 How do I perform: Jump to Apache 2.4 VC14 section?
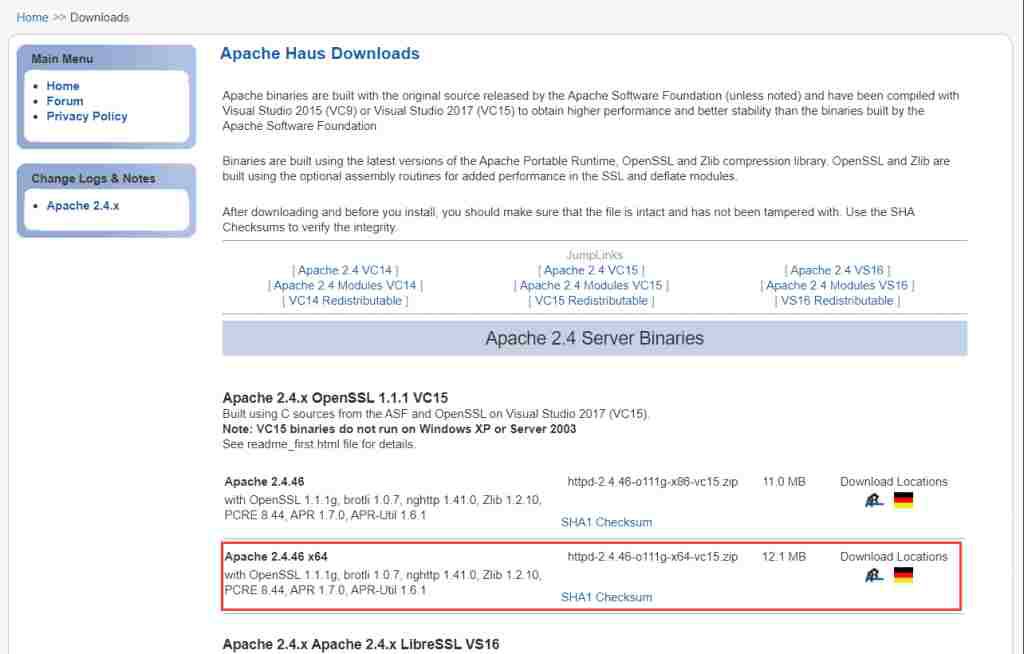345,270
